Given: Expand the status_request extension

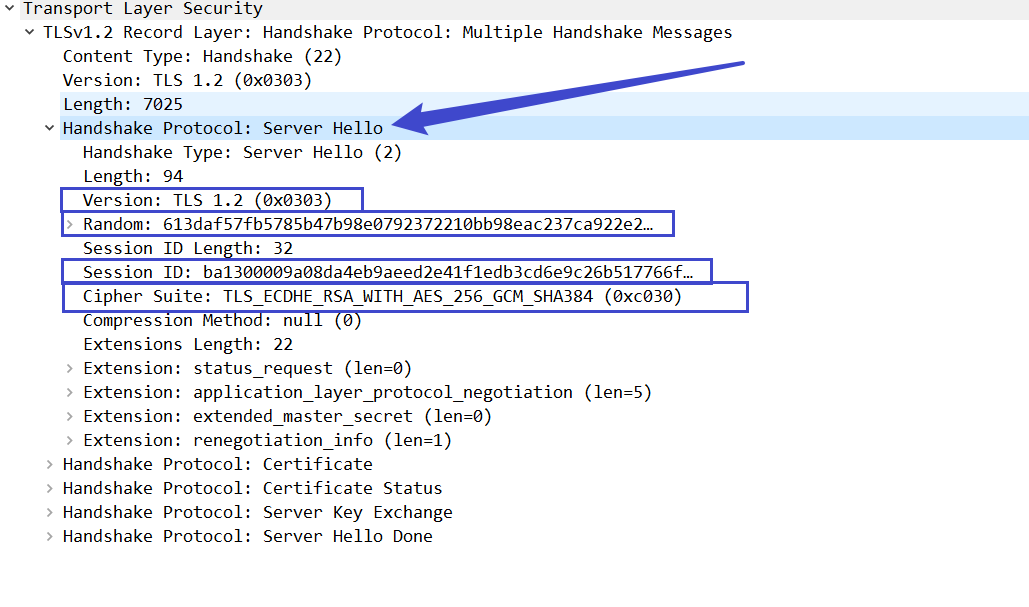Looking at the screenshot, I should [x=70, y=368].
